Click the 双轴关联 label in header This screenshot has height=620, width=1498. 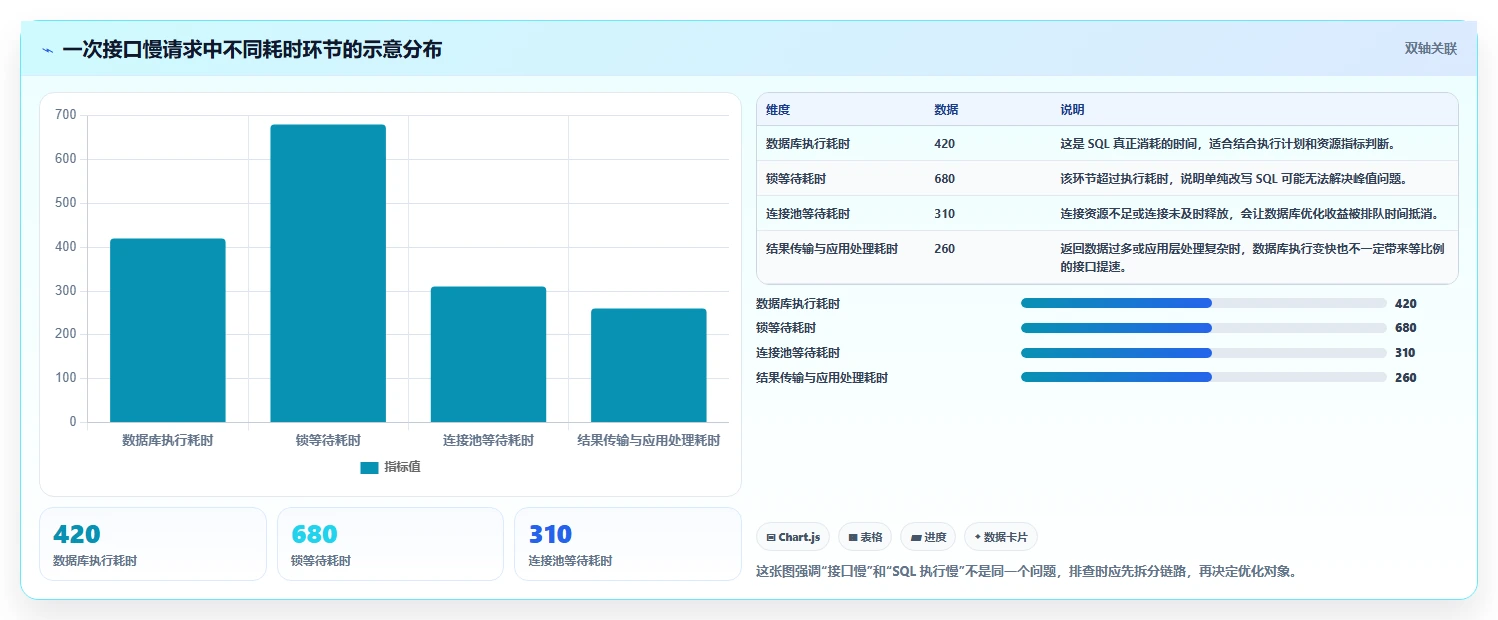click(1431, 49)
